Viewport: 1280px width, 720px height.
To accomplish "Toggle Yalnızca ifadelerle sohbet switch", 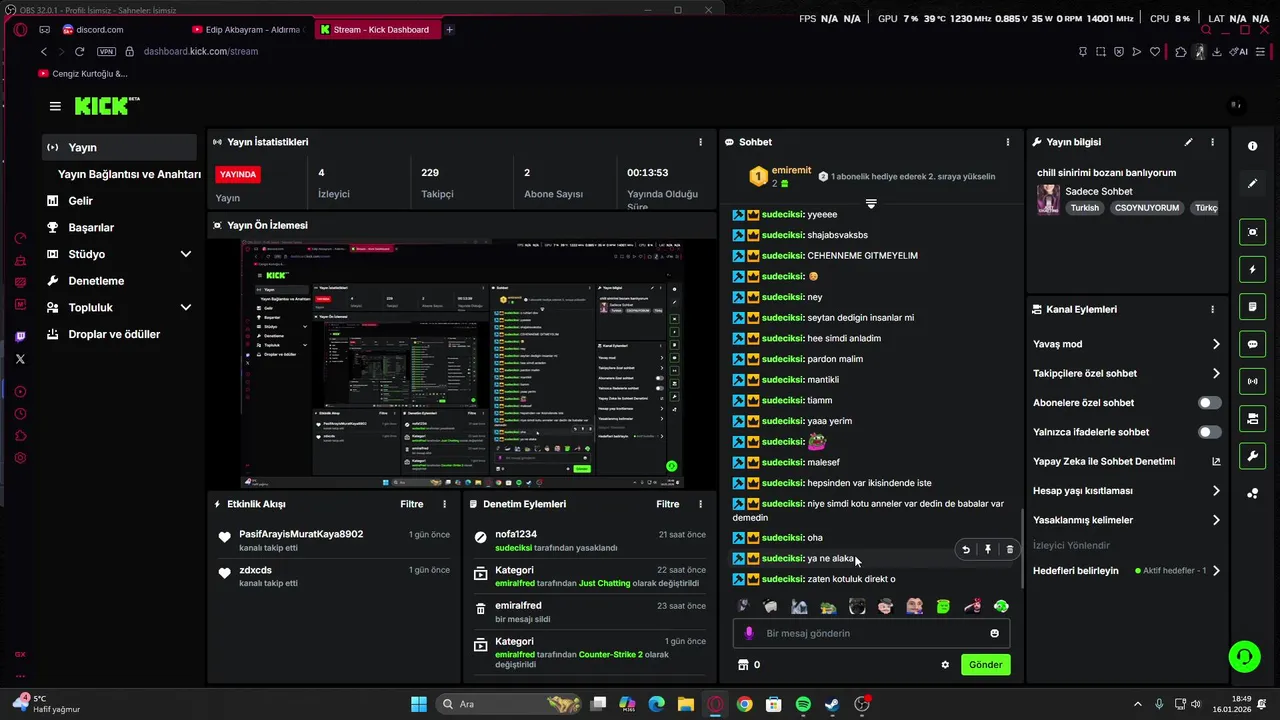I will tap(1210, 432).
